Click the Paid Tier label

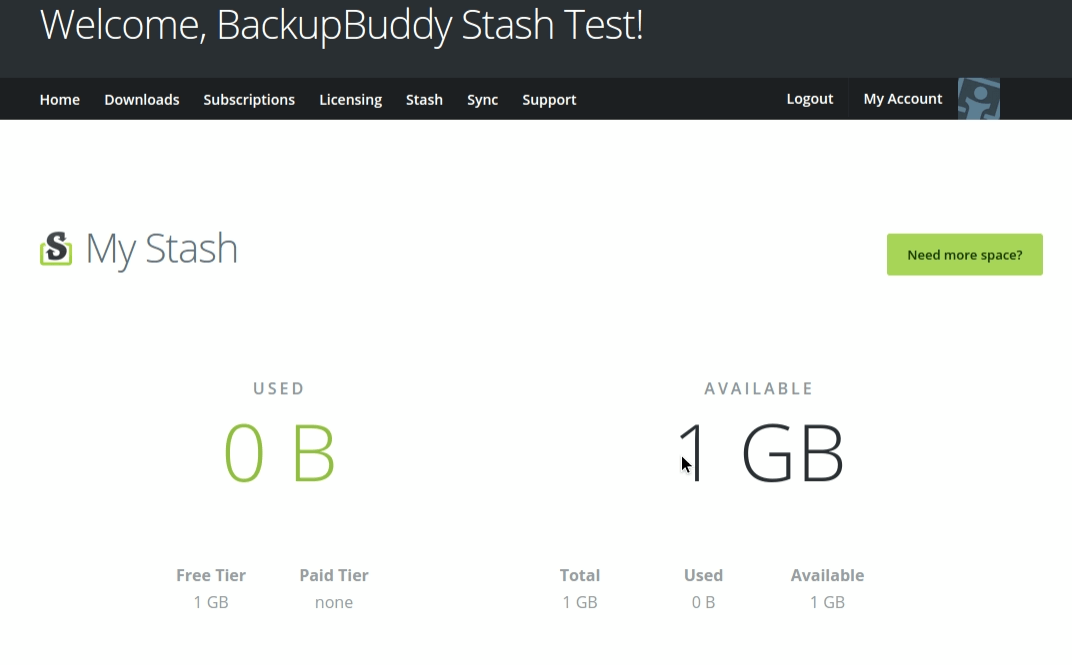334,575
